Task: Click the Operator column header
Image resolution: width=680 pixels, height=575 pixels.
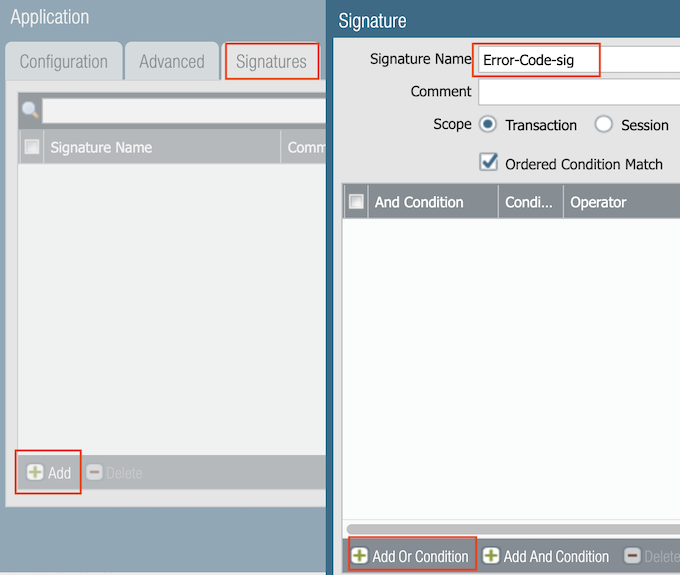Action: [622, 202]
